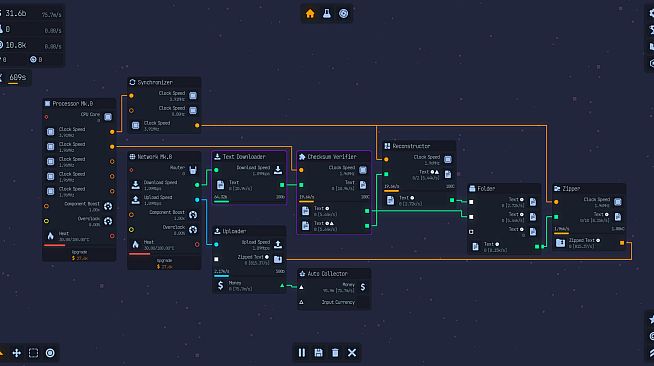Click Uploader's white Zipped Text input port
This screenshot has height=366, width=654.
click(216, 259)
